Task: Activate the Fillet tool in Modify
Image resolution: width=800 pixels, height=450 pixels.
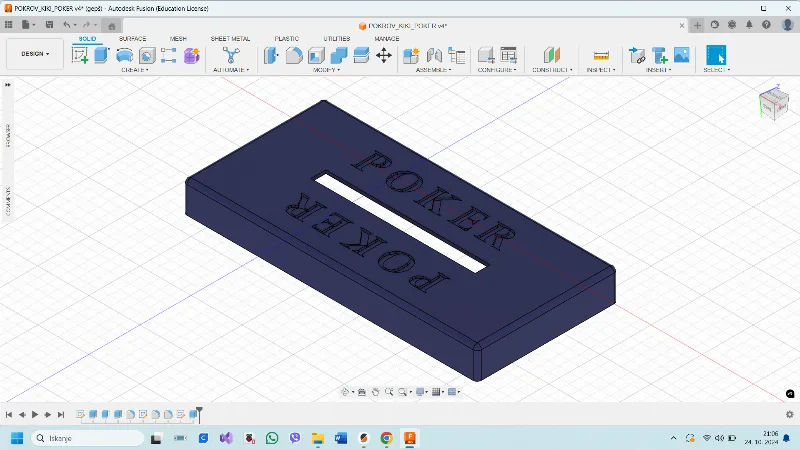Action: point(294,55)
